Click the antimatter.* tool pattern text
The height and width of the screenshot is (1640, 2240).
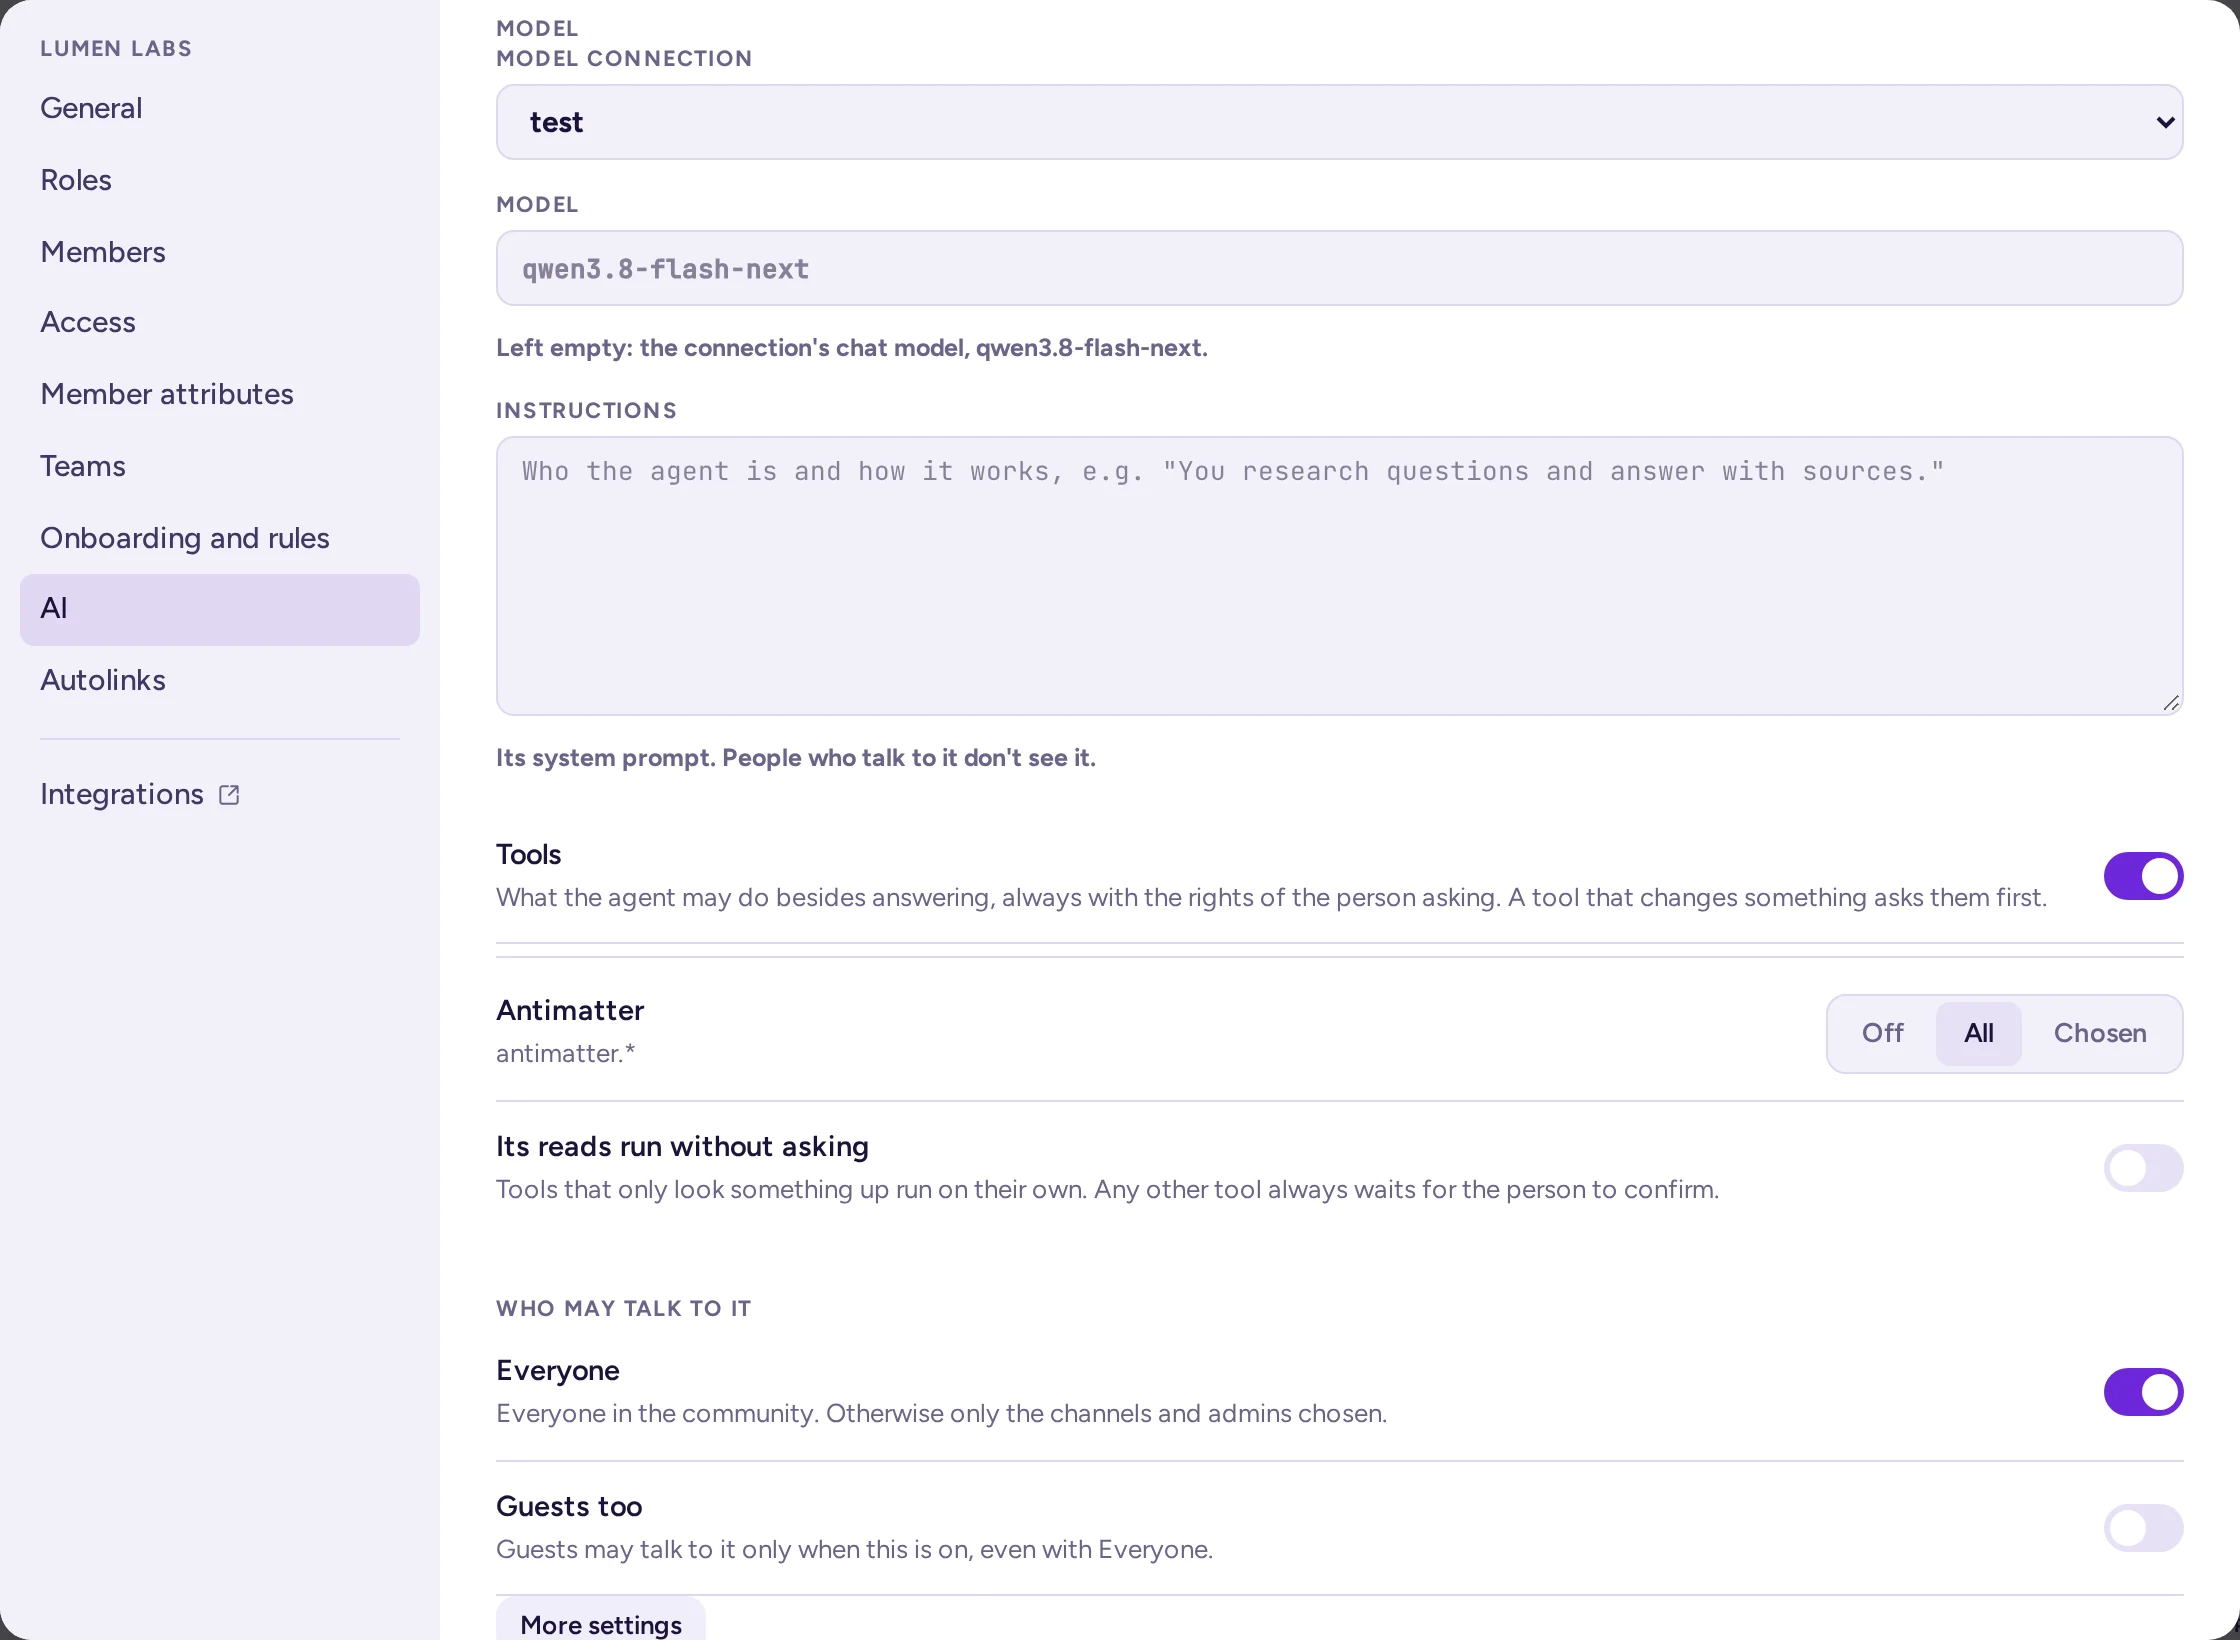tap(565, 1053)
